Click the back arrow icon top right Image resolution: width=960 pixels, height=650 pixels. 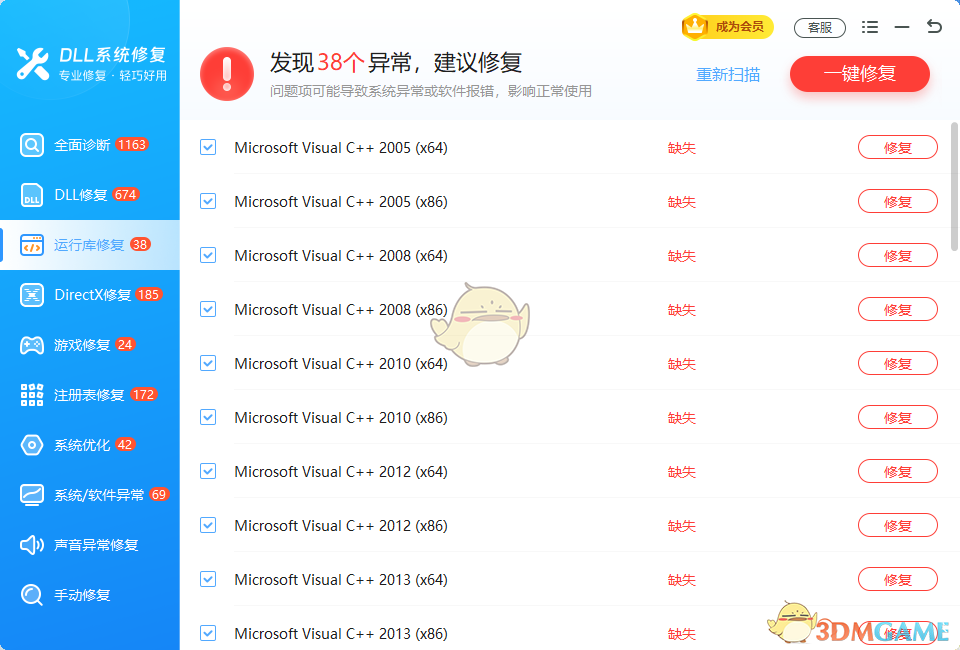(935, 27)
